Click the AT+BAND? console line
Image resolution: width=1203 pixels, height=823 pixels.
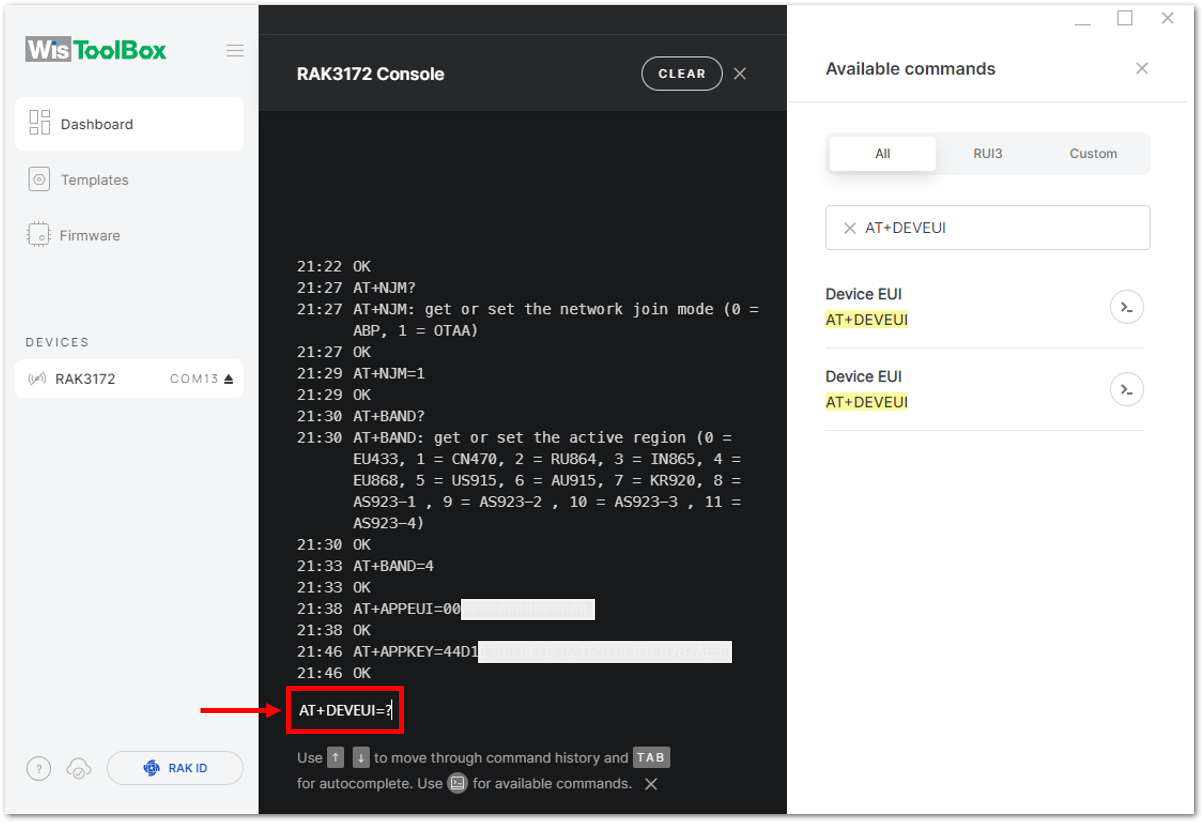tap(361, 416)
